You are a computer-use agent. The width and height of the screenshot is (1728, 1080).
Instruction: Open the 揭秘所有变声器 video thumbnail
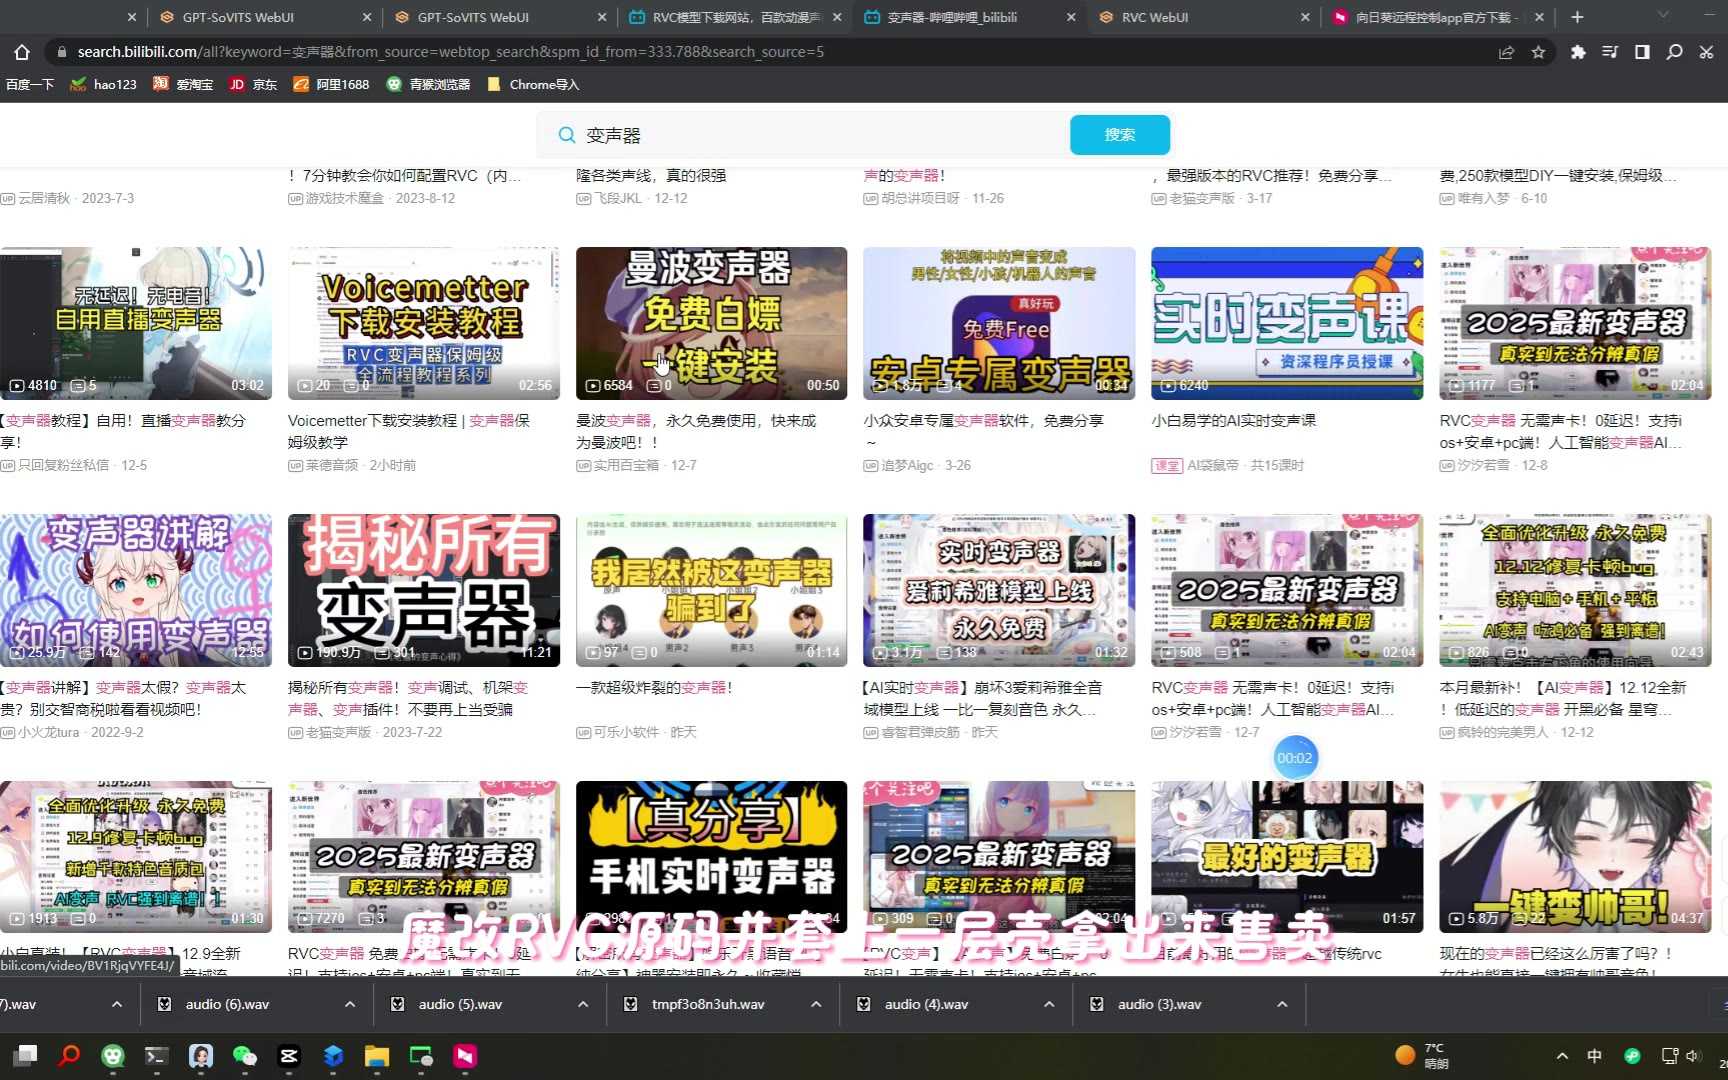coord(424,590)
